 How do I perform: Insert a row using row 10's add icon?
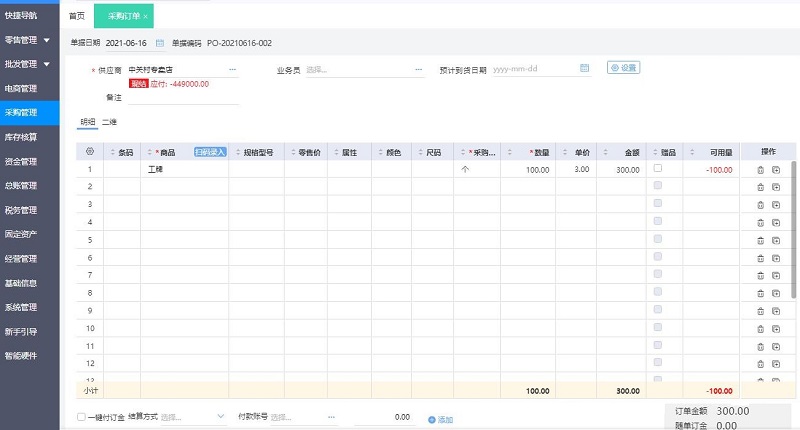click(776, 329)
